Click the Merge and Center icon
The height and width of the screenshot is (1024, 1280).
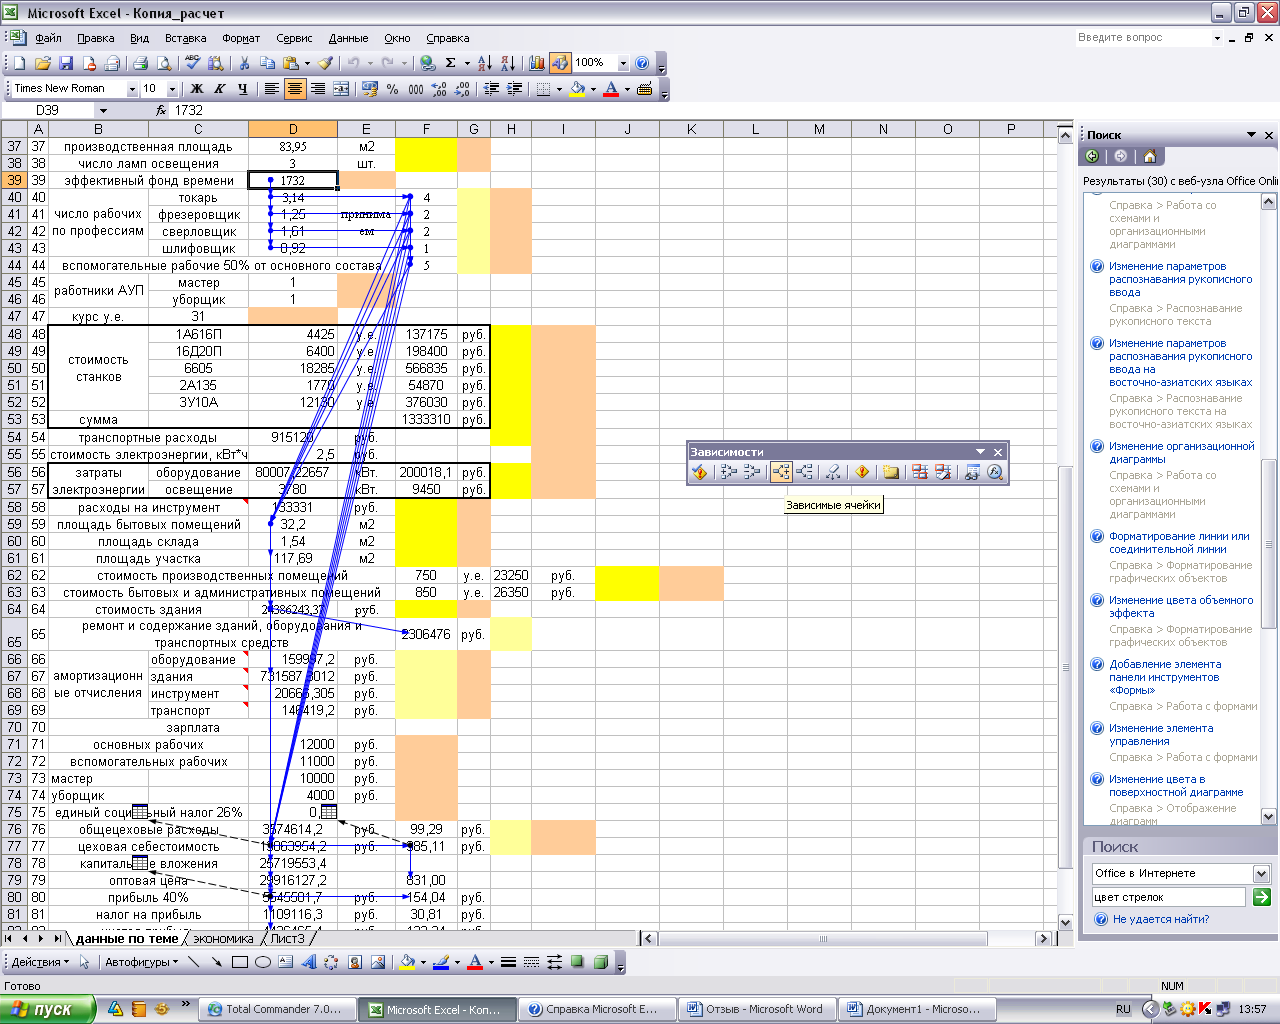pyautogui.click(x=341, y=89)
